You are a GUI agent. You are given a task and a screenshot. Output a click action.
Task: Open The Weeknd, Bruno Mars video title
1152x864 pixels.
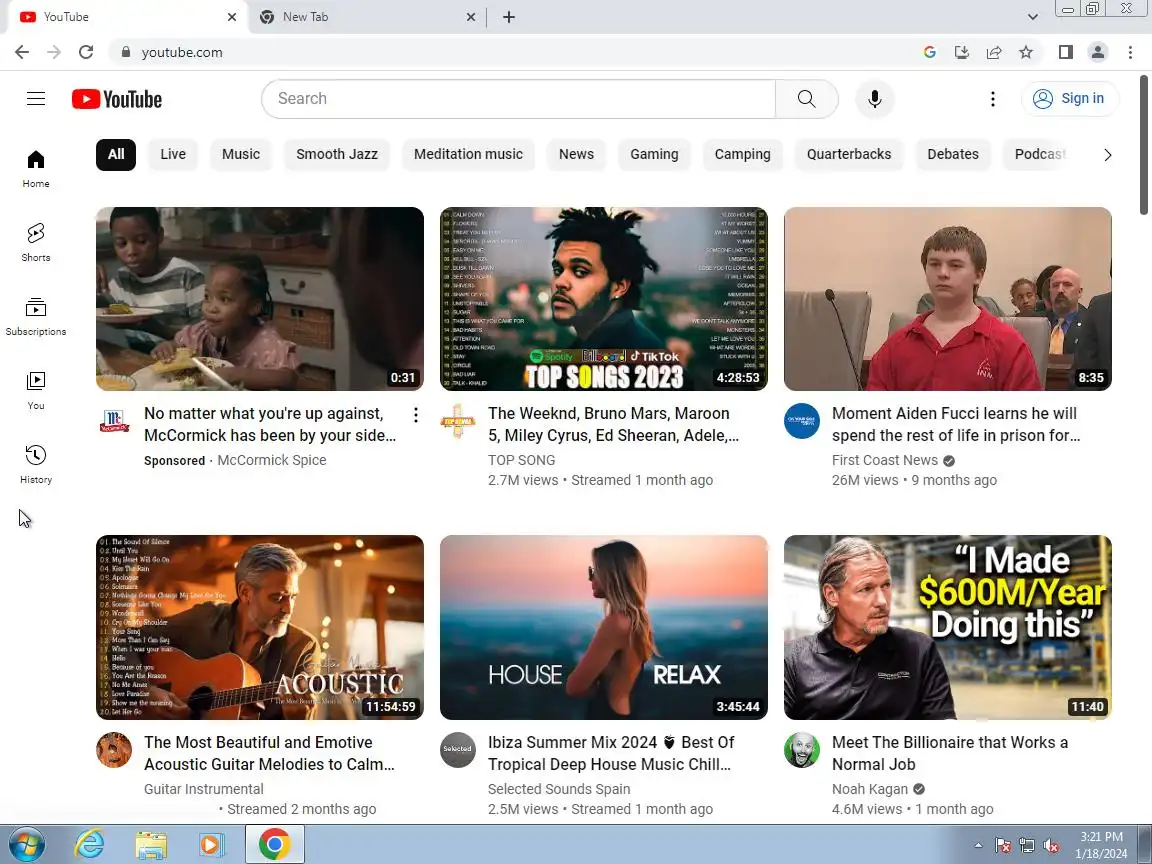(613, 425)
